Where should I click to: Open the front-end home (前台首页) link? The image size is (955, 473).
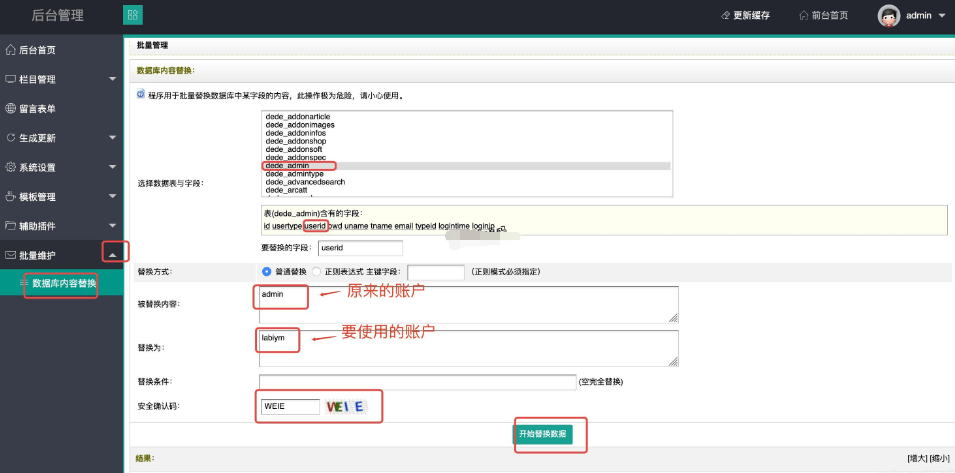[x=823, y=16]
